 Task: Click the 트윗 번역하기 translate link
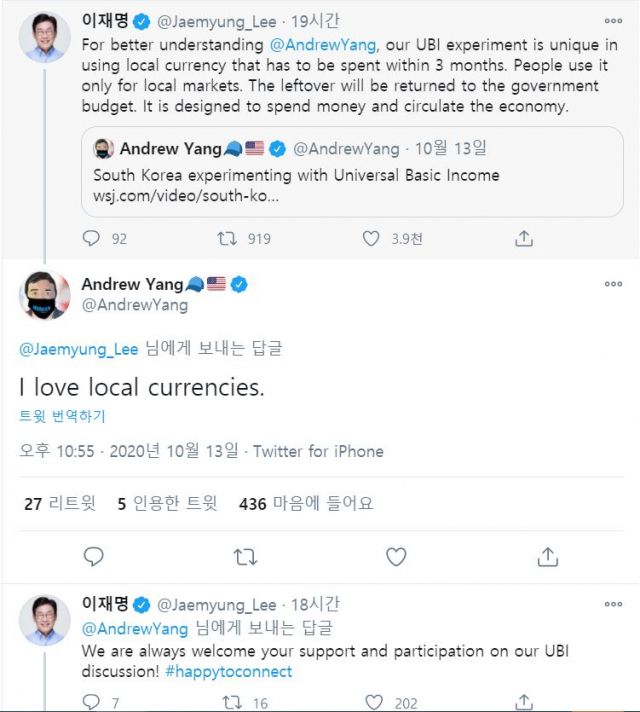coord(62,416)
